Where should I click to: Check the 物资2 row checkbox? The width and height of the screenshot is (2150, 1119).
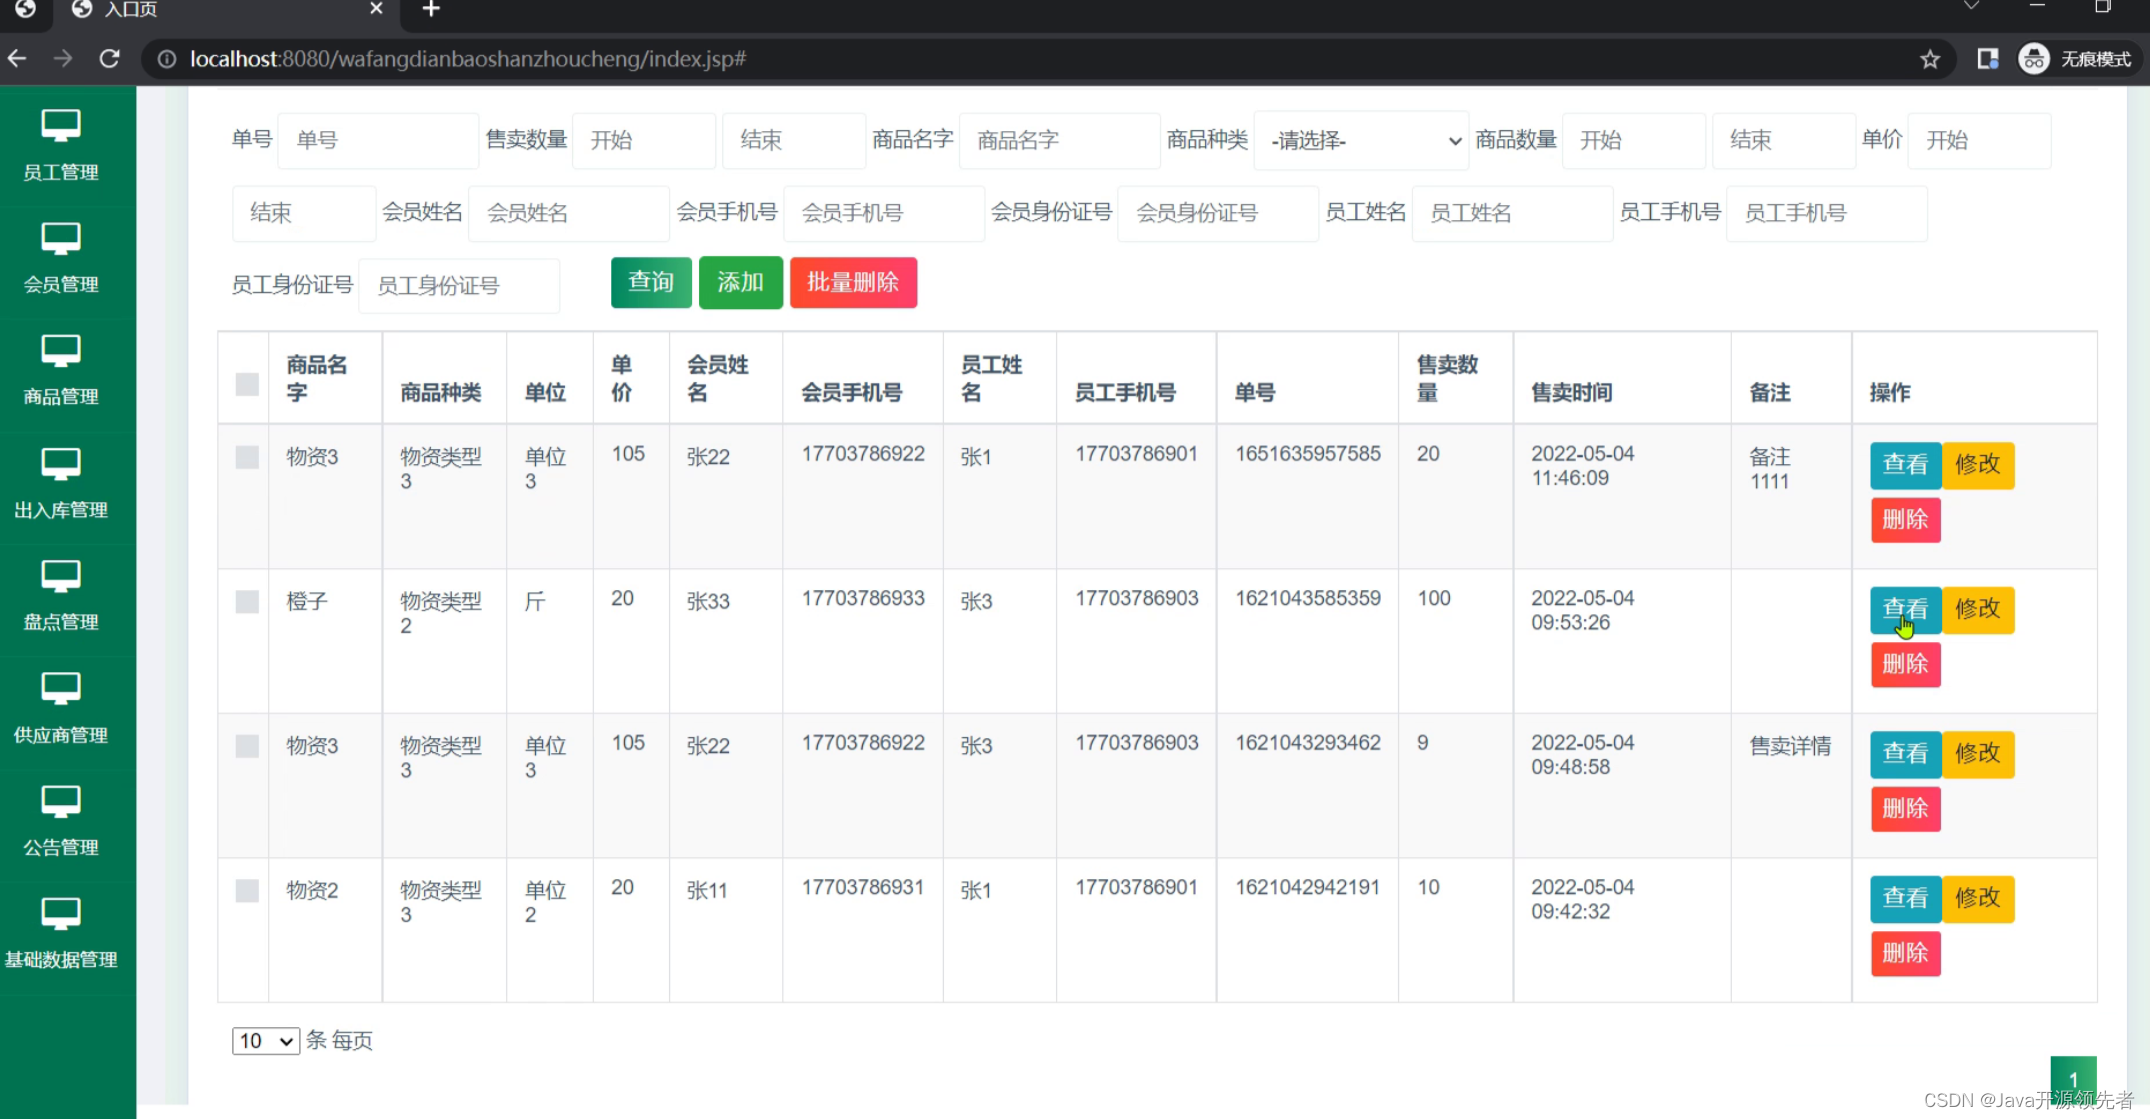point(247,890)
